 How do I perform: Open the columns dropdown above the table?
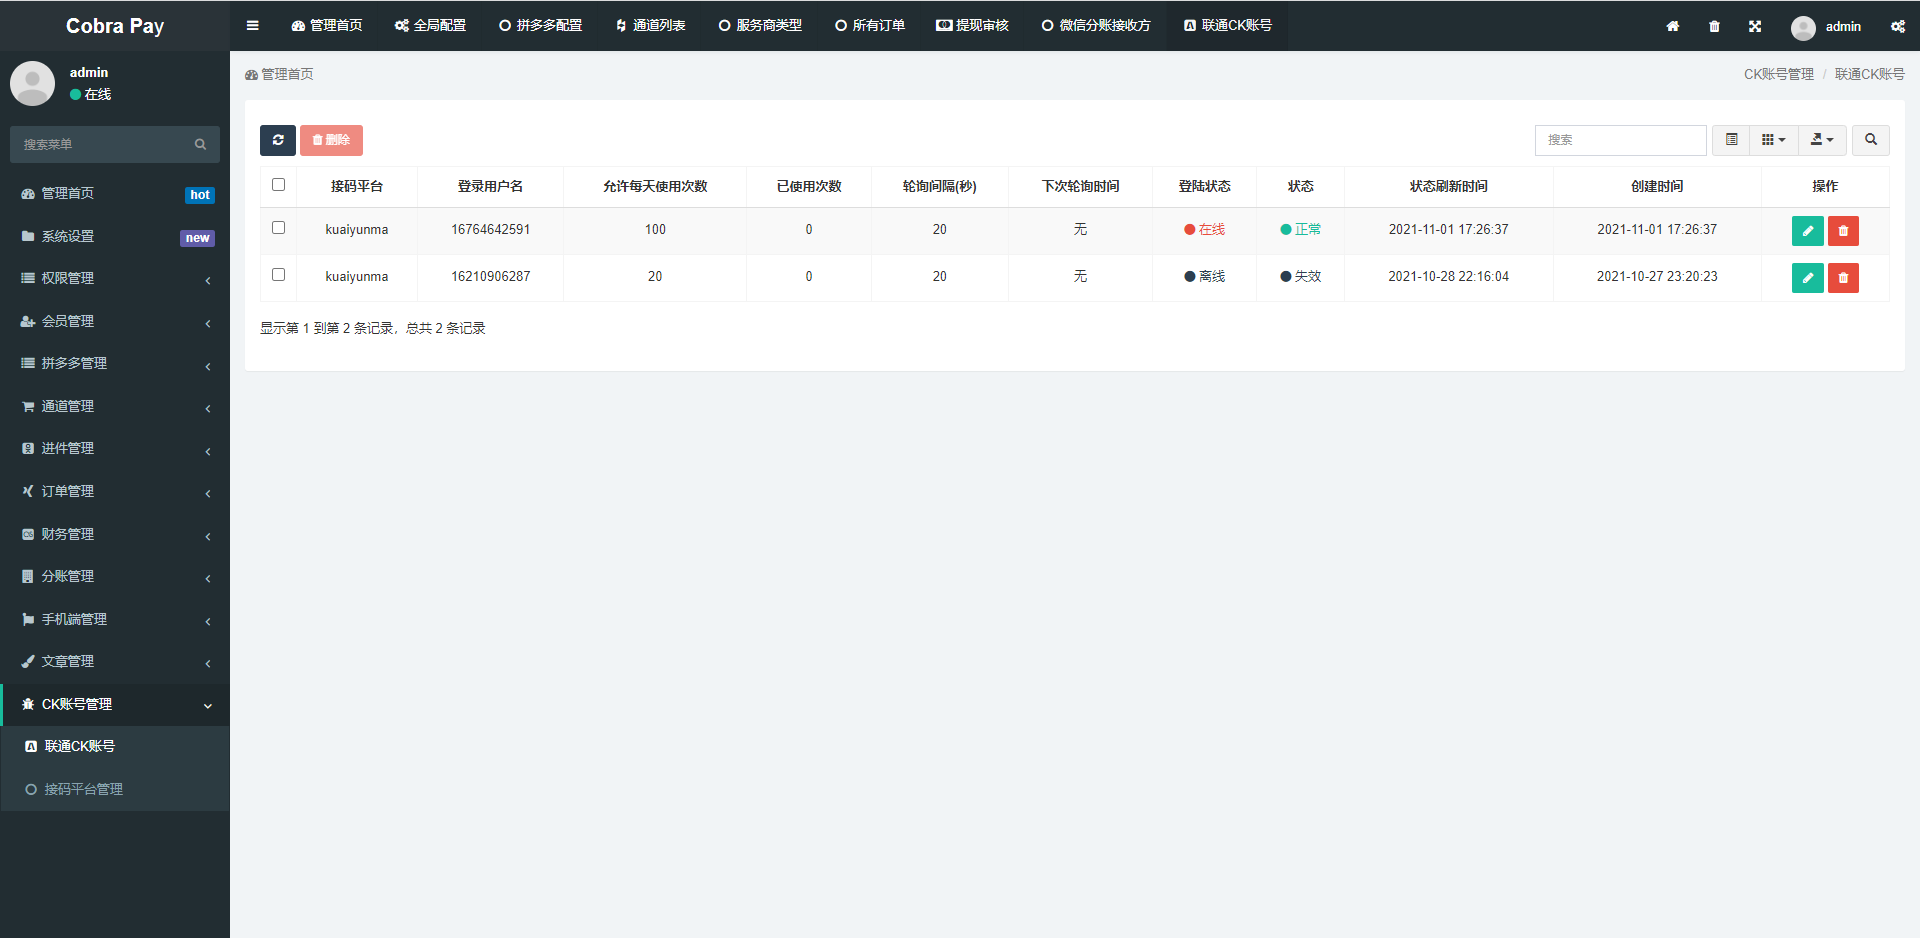pyautogui.click(x=1772, y=140)
